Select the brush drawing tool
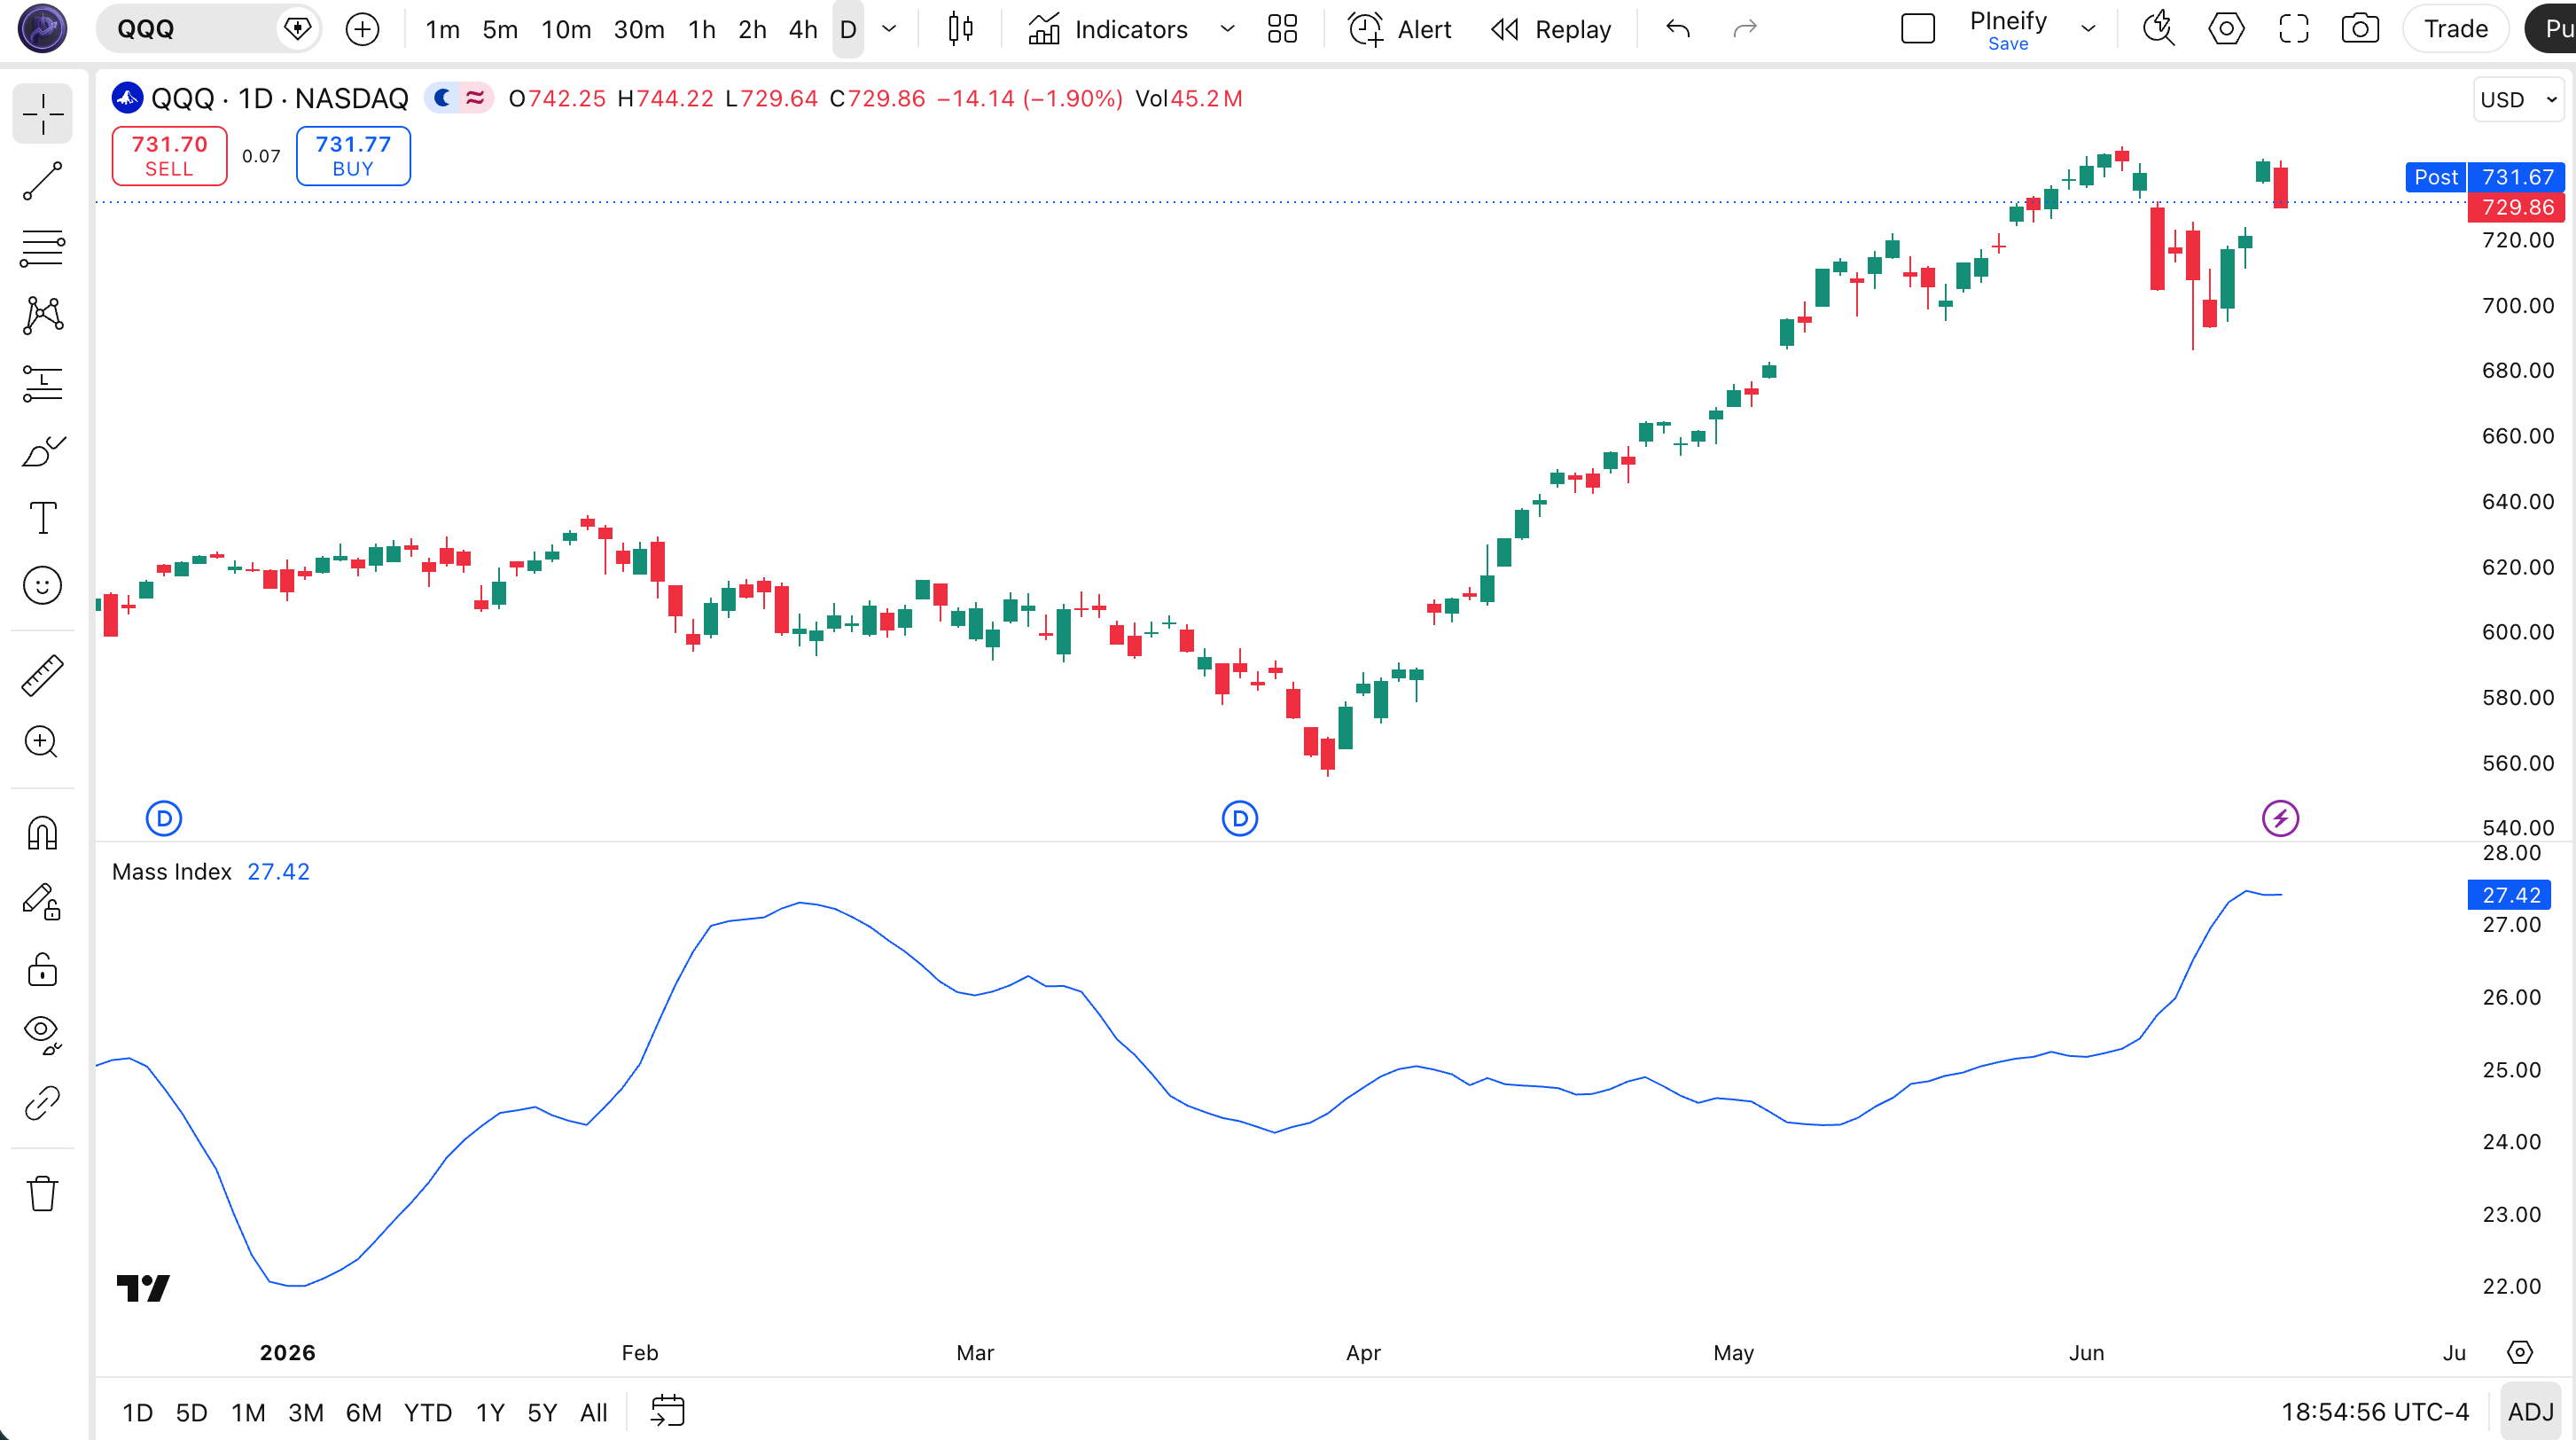The image size is (2576, 1440). pos(42,451)
